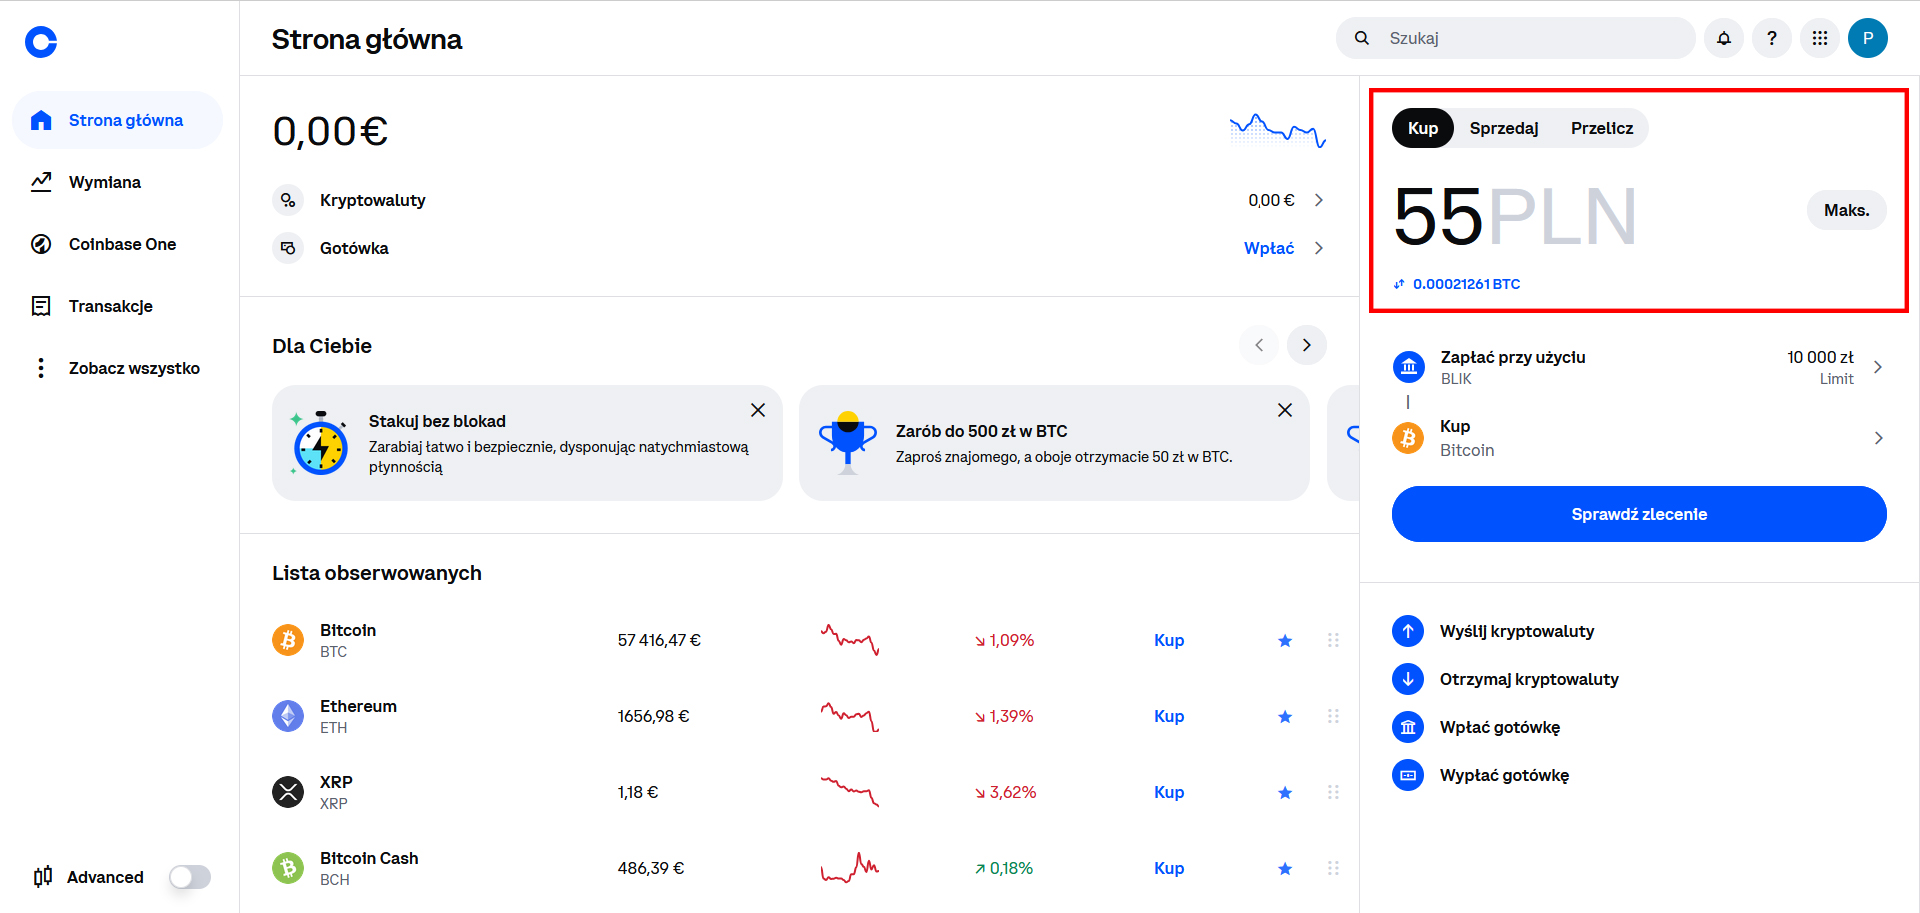
Task: Click the help question mark icon
Action: pyautogui.click(x=1772, y=38)
